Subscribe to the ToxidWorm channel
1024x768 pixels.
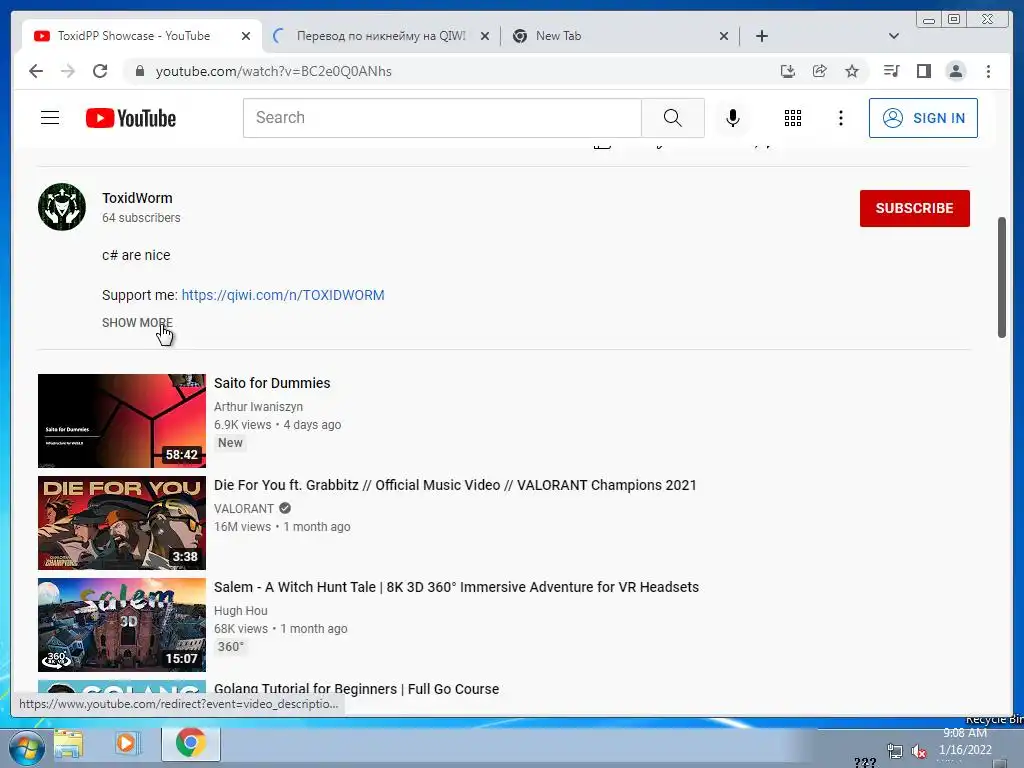(914, 208)
